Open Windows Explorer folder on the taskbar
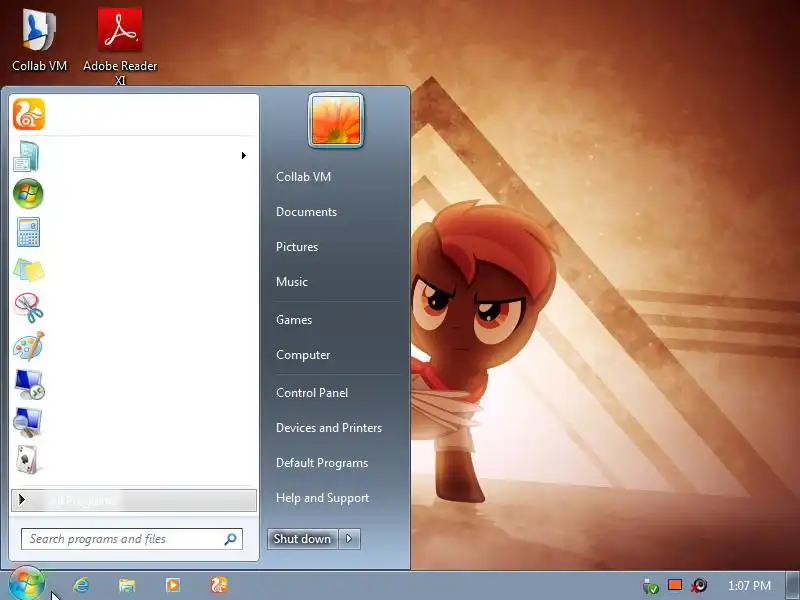This screenshot has height=600, width=800. point(127,585)
